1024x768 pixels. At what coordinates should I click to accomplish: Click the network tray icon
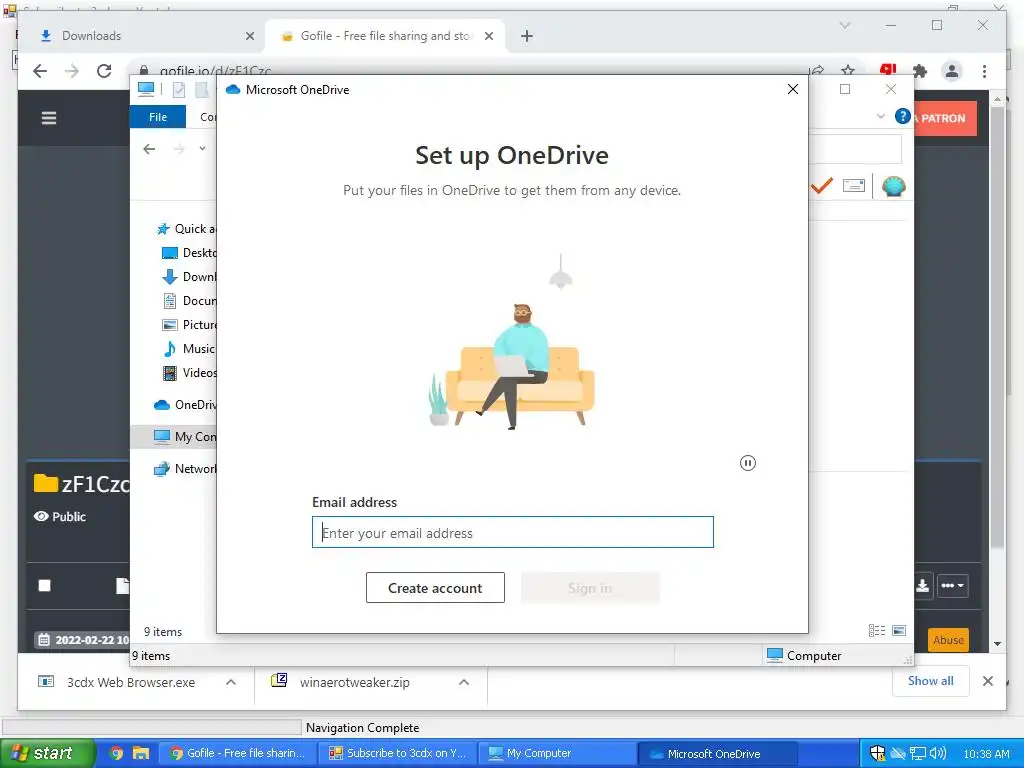(x=918, y=754)
